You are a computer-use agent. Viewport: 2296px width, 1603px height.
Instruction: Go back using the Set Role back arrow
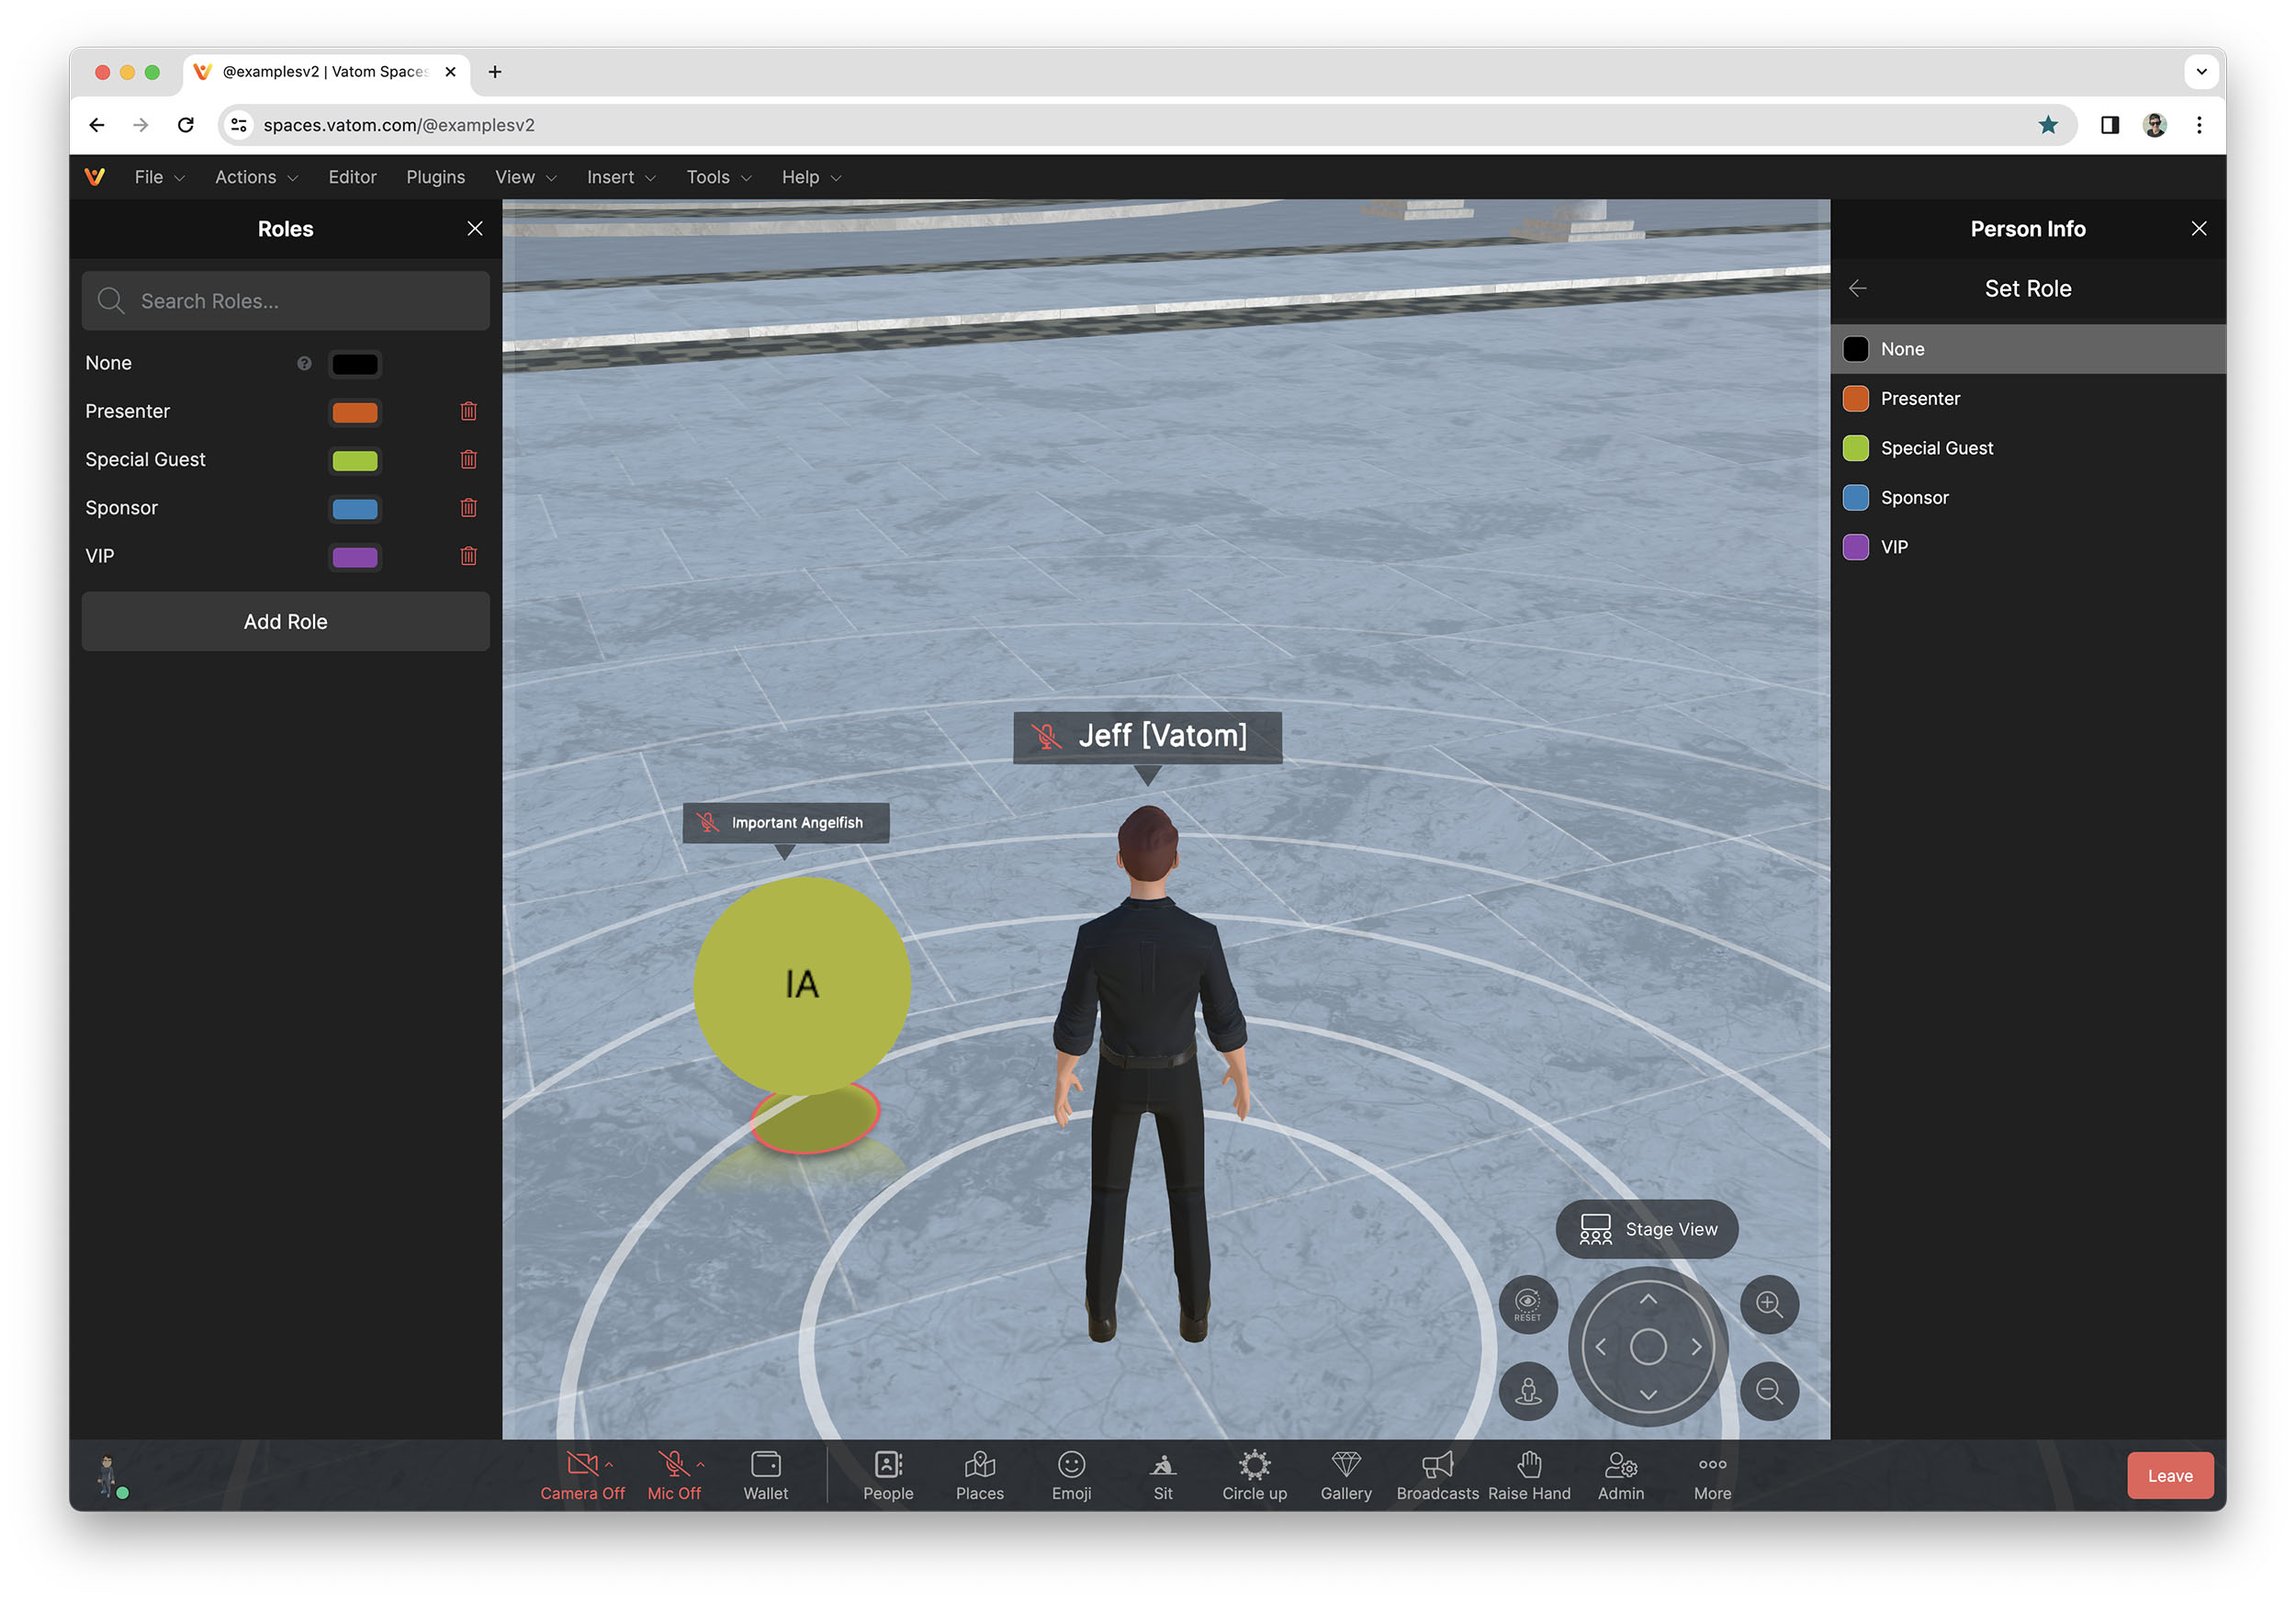[x=1858, y=288]
